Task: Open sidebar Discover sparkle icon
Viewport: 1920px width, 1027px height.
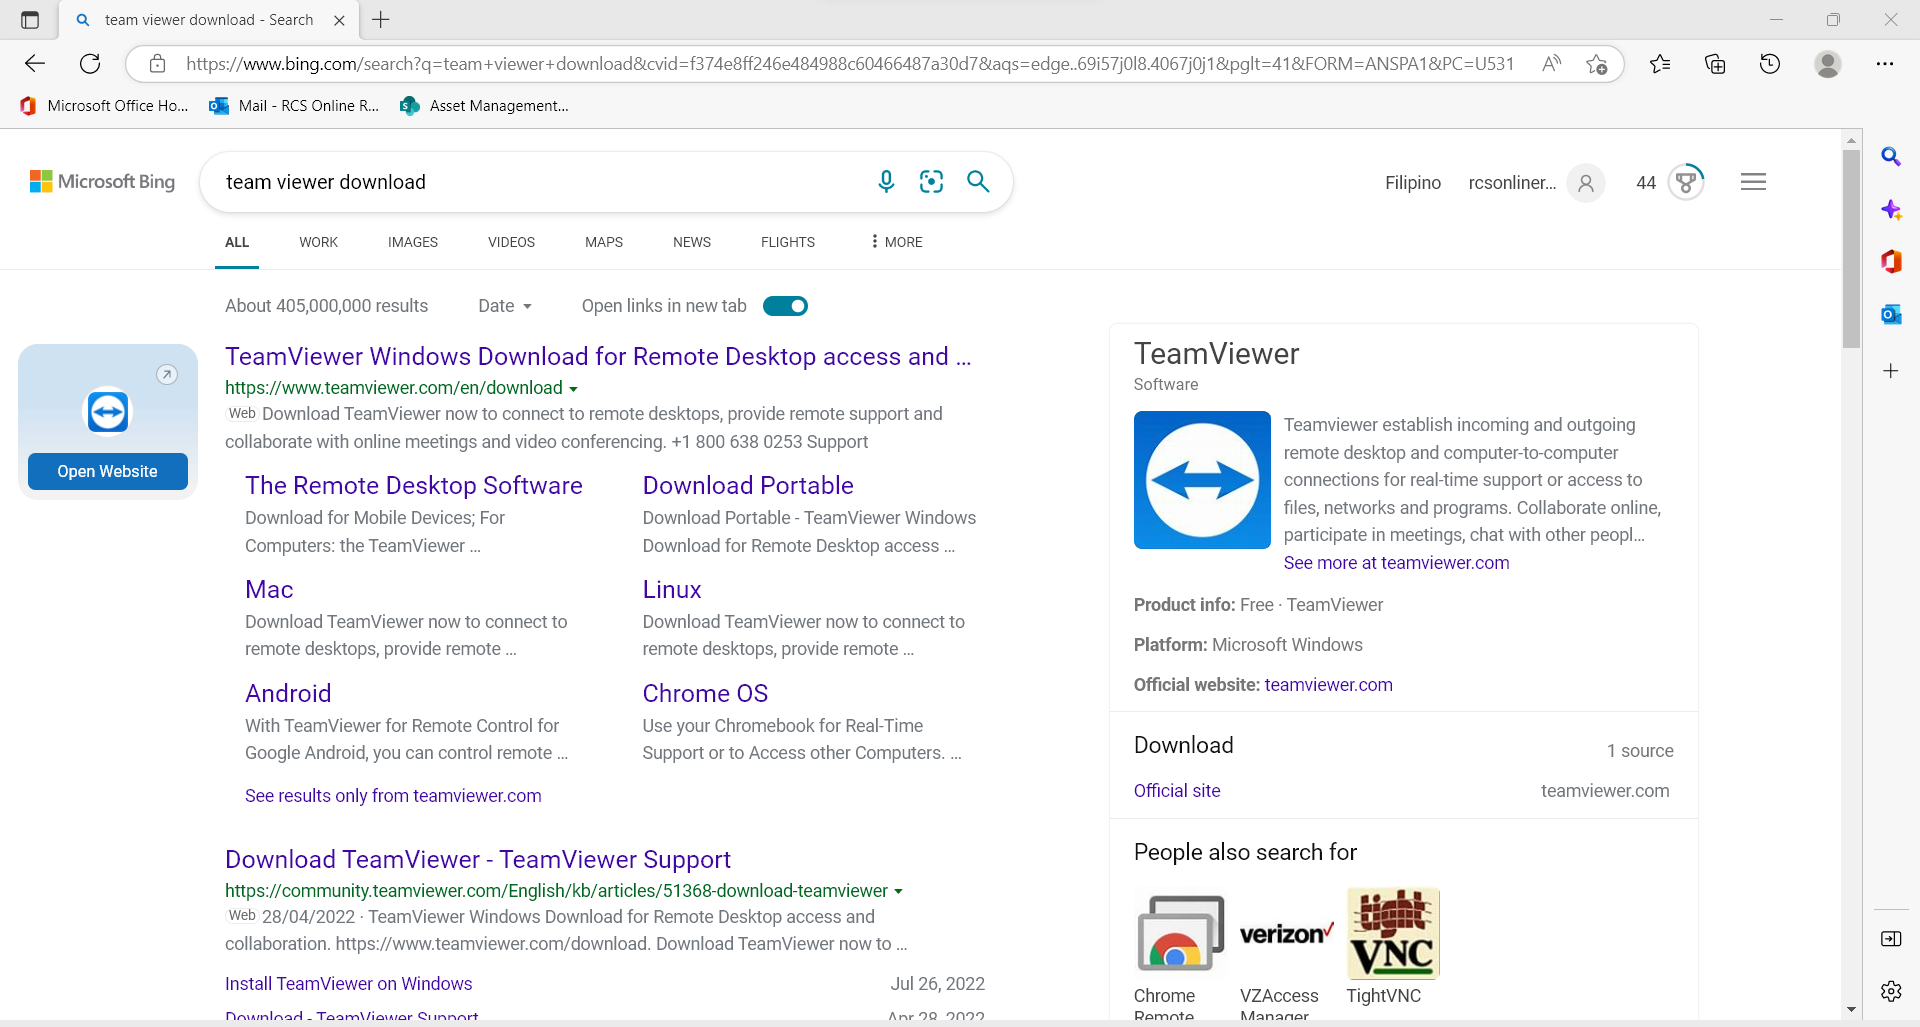Action: point(1891,210)
